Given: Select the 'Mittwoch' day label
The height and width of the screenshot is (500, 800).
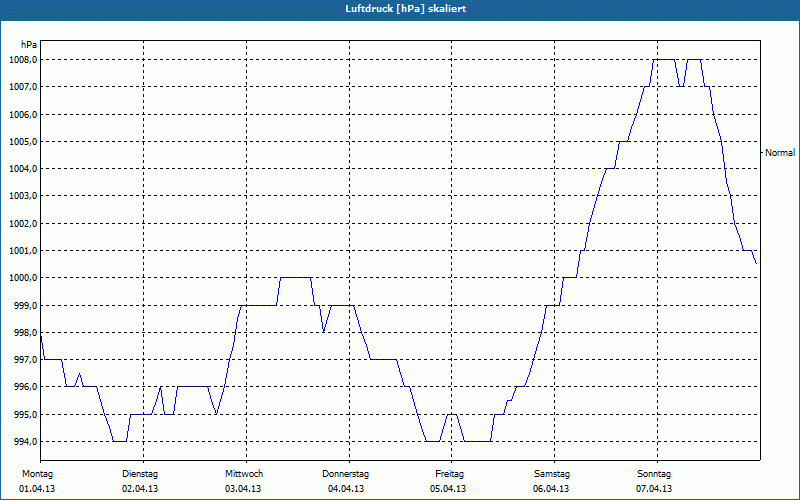Looking at the screenshot, I should click(x=244, y=474).
